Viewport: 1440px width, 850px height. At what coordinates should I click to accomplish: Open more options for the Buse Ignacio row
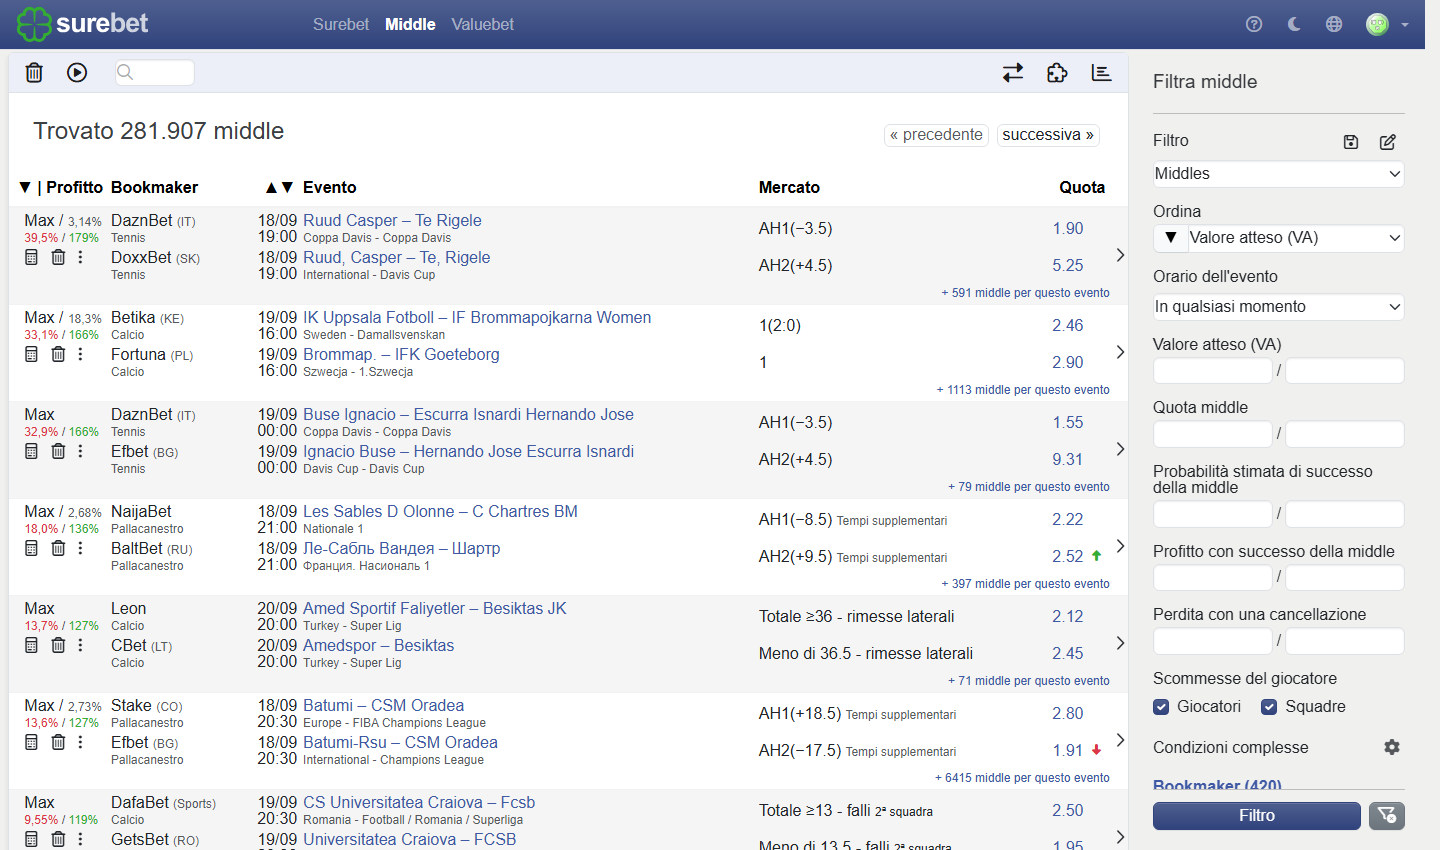(x=81, y=451)
